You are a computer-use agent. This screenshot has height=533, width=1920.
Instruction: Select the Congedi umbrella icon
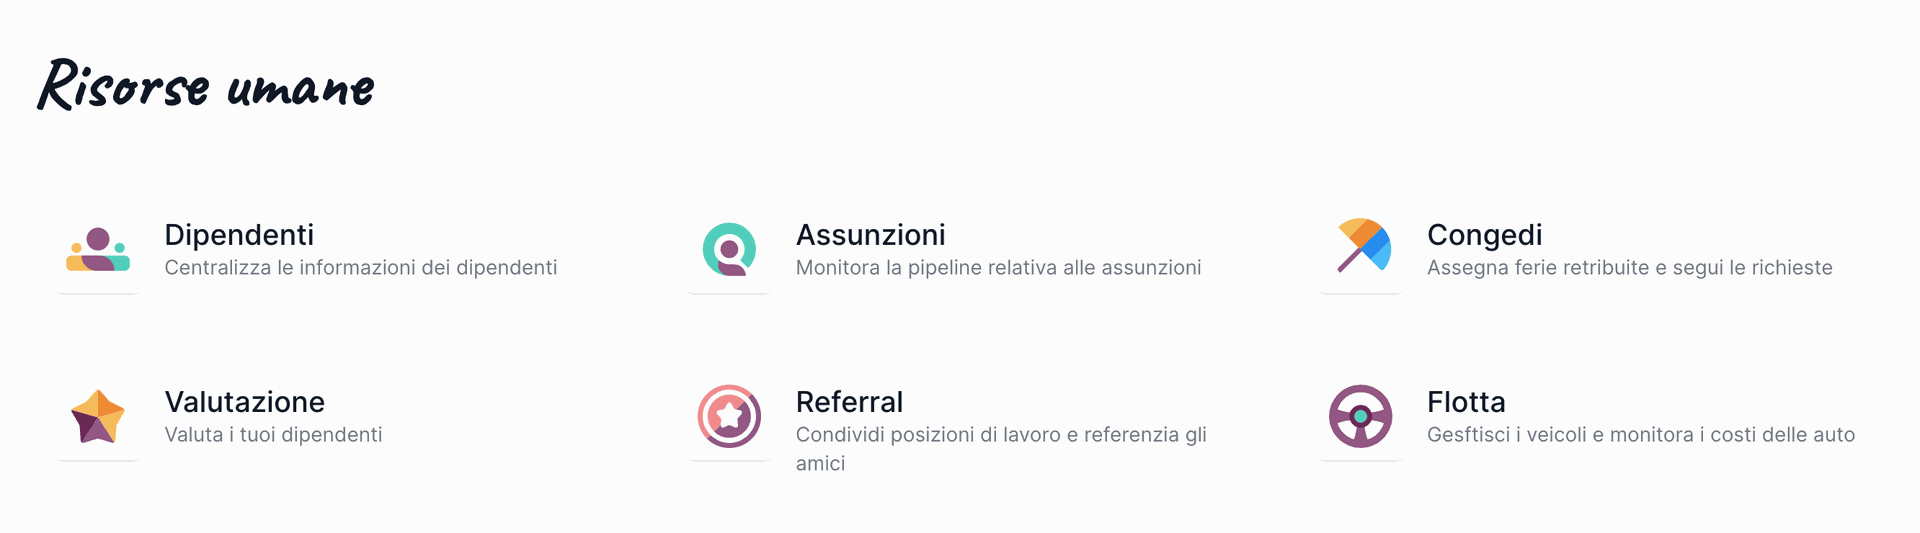[1361, 246]
